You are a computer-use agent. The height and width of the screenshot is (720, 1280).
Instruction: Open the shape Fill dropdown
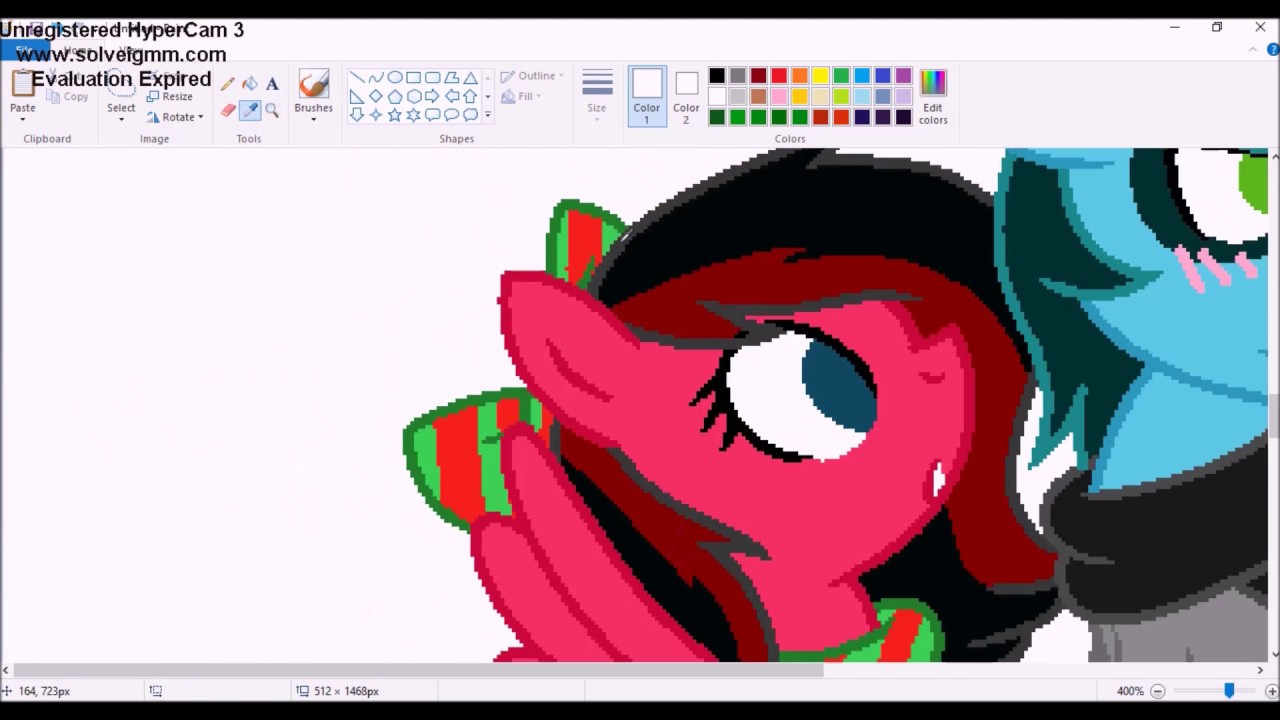521,96
